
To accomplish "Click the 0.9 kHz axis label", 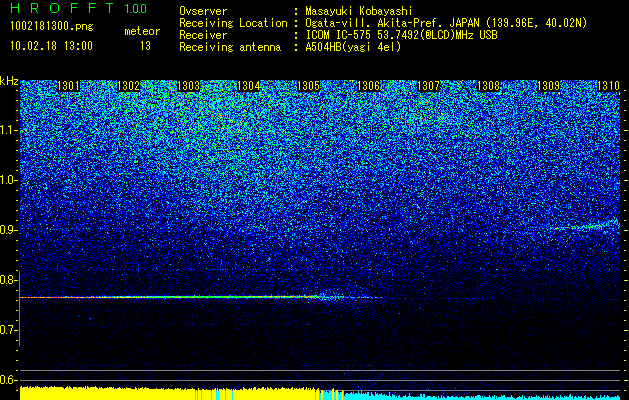I will [8, 230].
